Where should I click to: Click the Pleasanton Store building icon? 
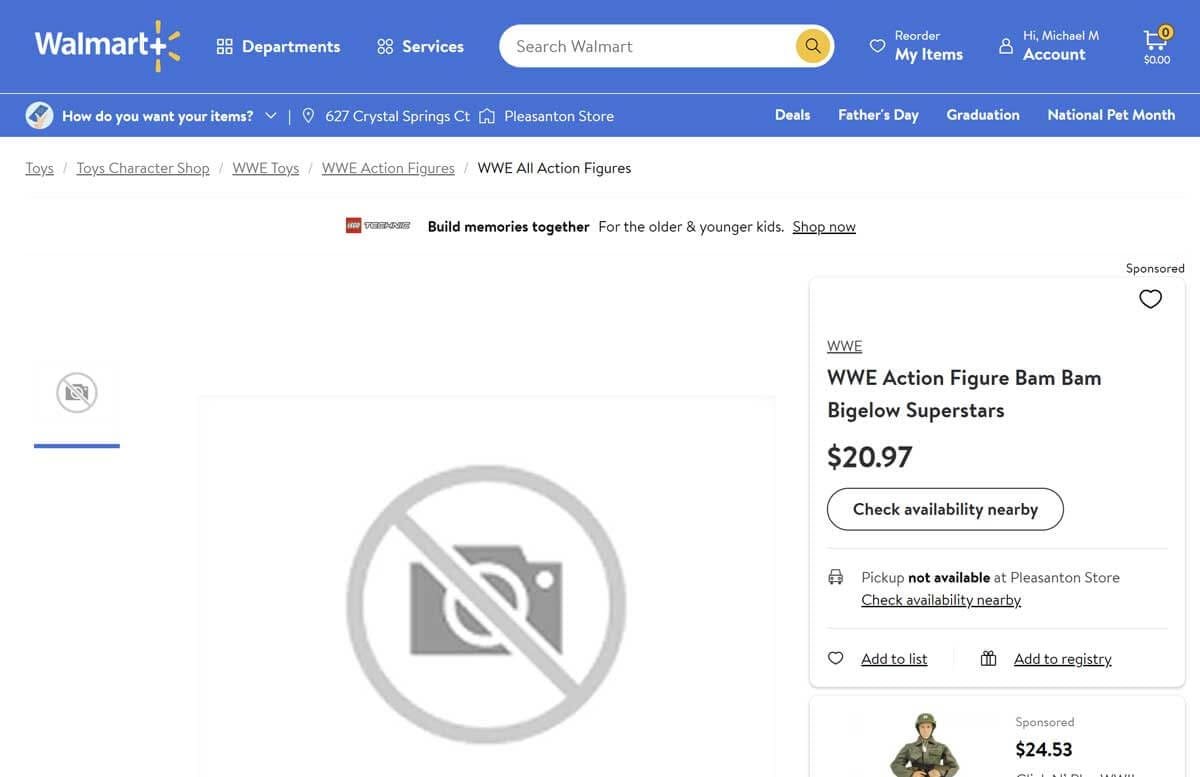tap(487, 115)
